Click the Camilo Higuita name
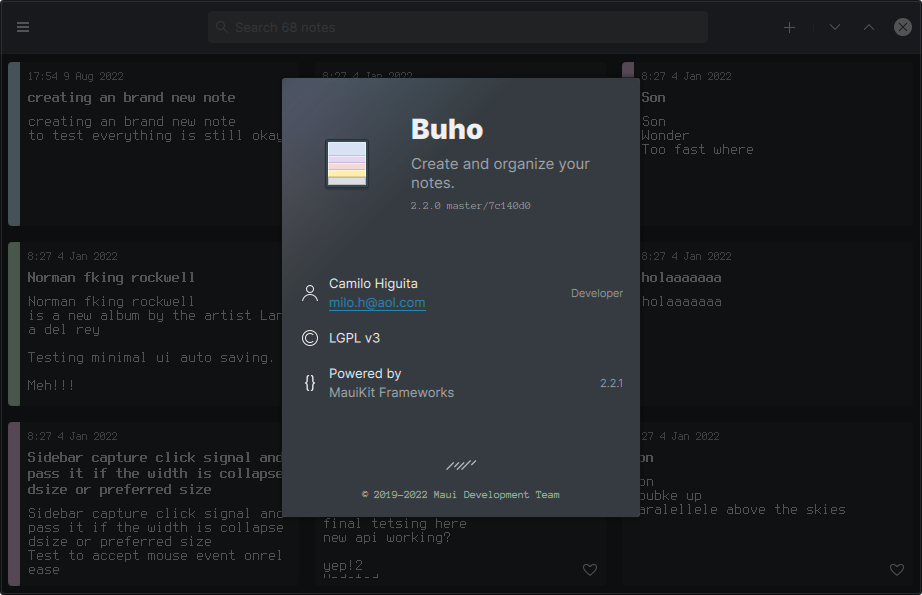This screenshot has height=595, width=922. click(373, 283)
